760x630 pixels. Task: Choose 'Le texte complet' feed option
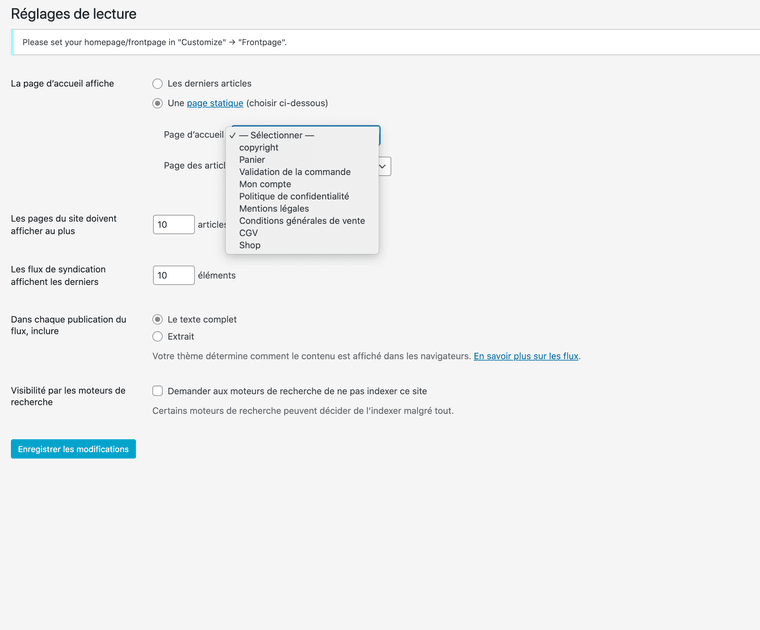[158, 320]
